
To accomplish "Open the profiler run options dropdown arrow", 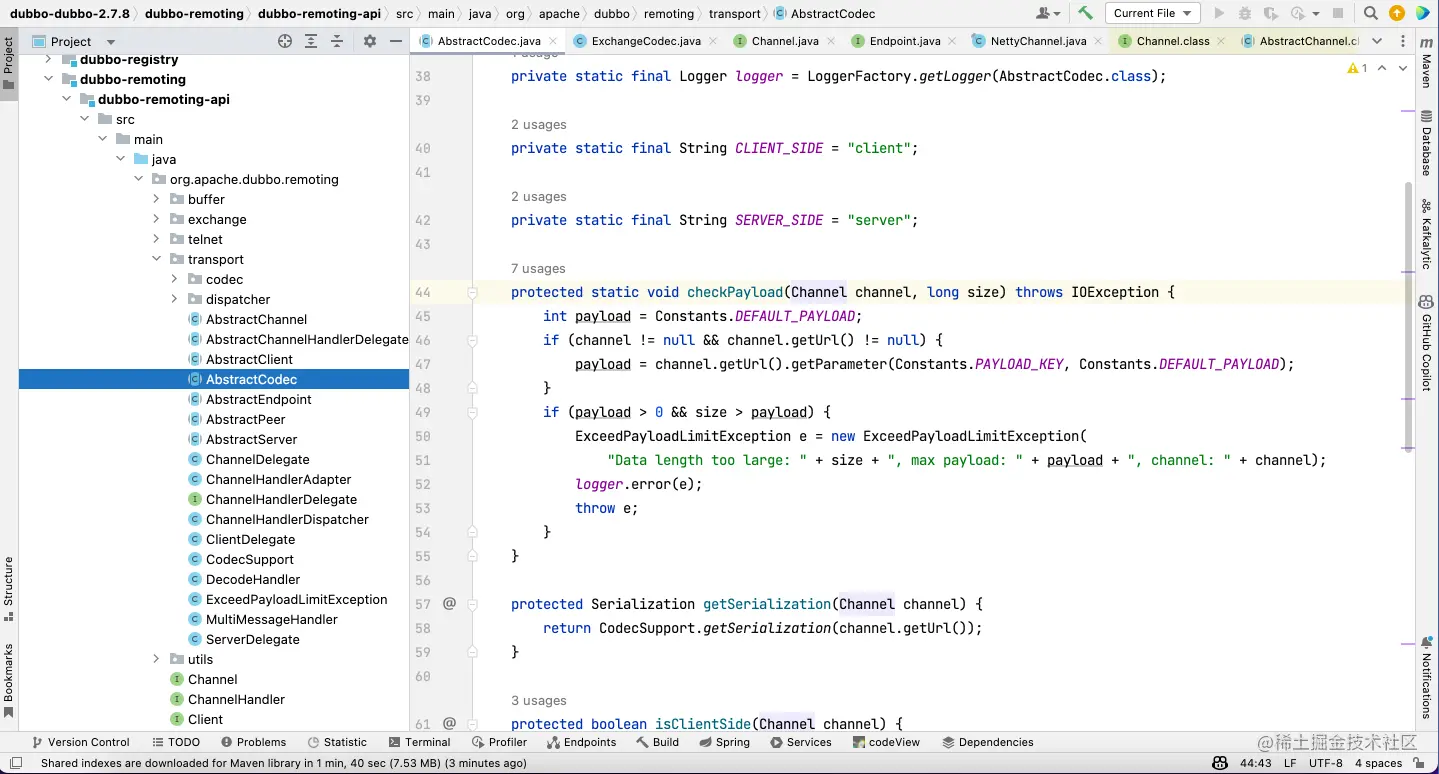I will [x=1314, y=13].
